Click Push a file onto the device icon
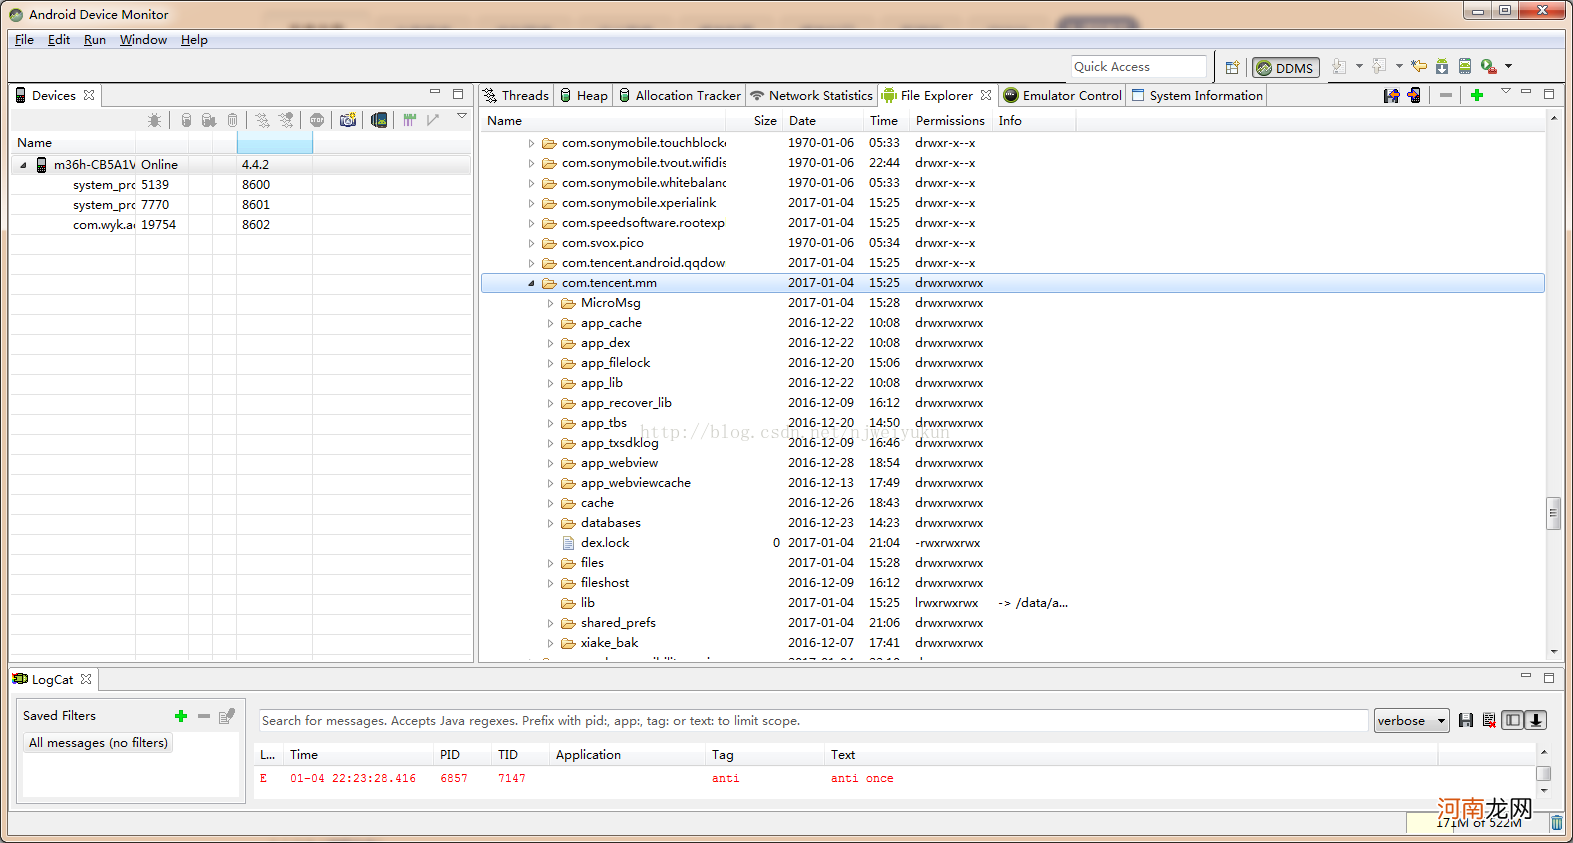1573x843 pixels. click(x=1414, y=95)
